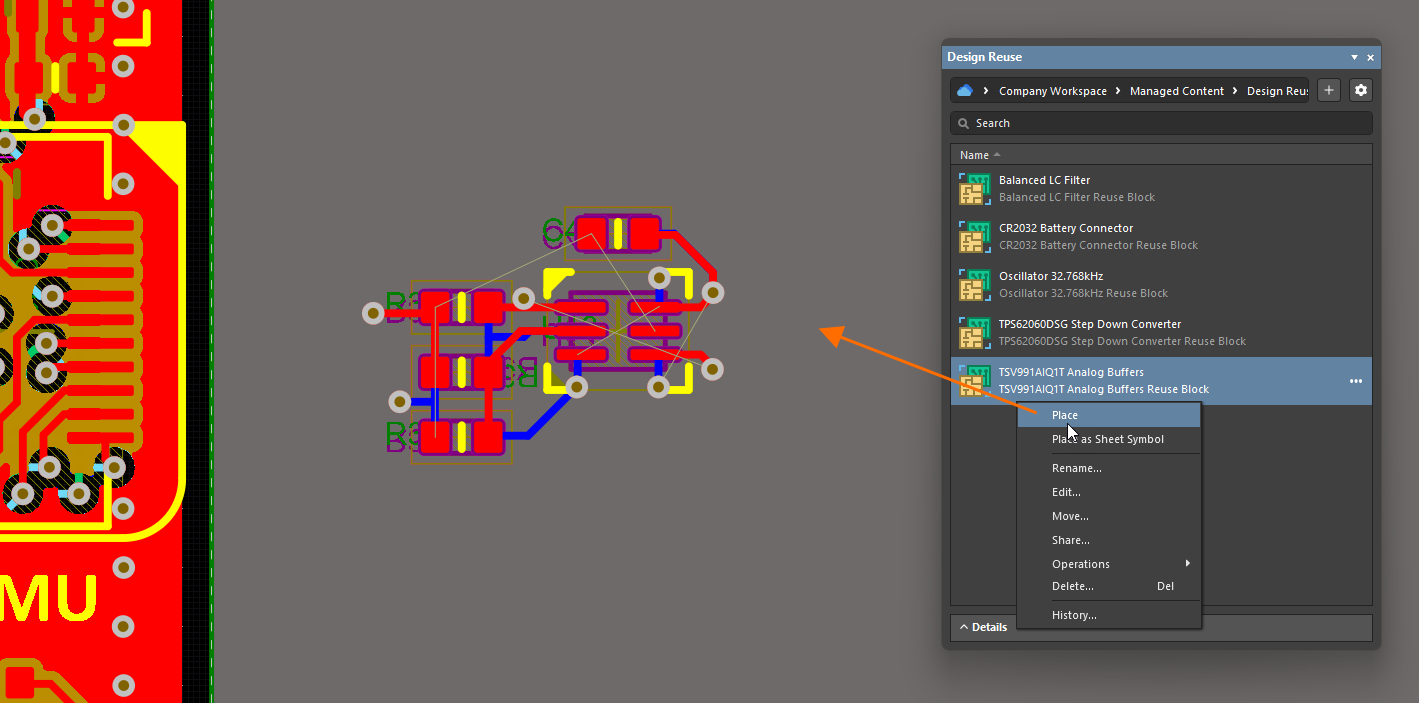Select Balanced LC Filter reuse block
Screen dimensions: 1419x703
pyautogui.click(x=1161, y=189)
